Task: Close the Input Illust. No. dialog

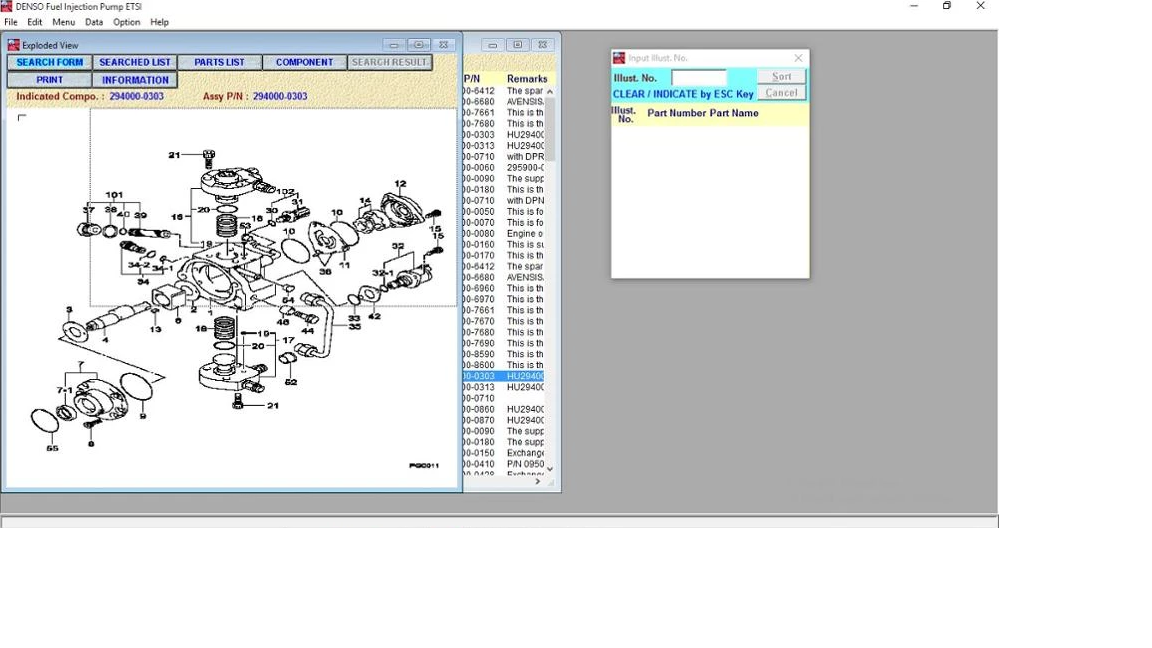Action: [x=798, y=58]
